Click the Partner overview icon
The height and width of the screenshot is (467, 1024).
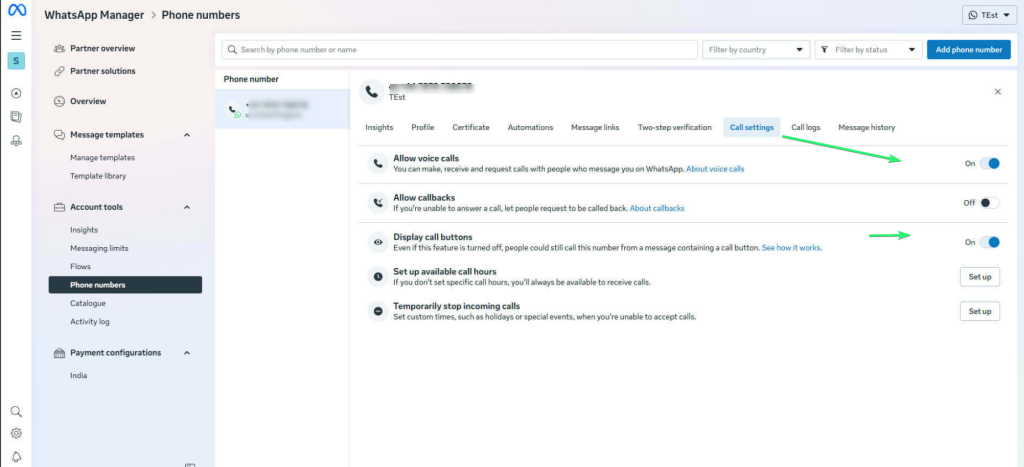pyautogui.click(x=60, y=48)
